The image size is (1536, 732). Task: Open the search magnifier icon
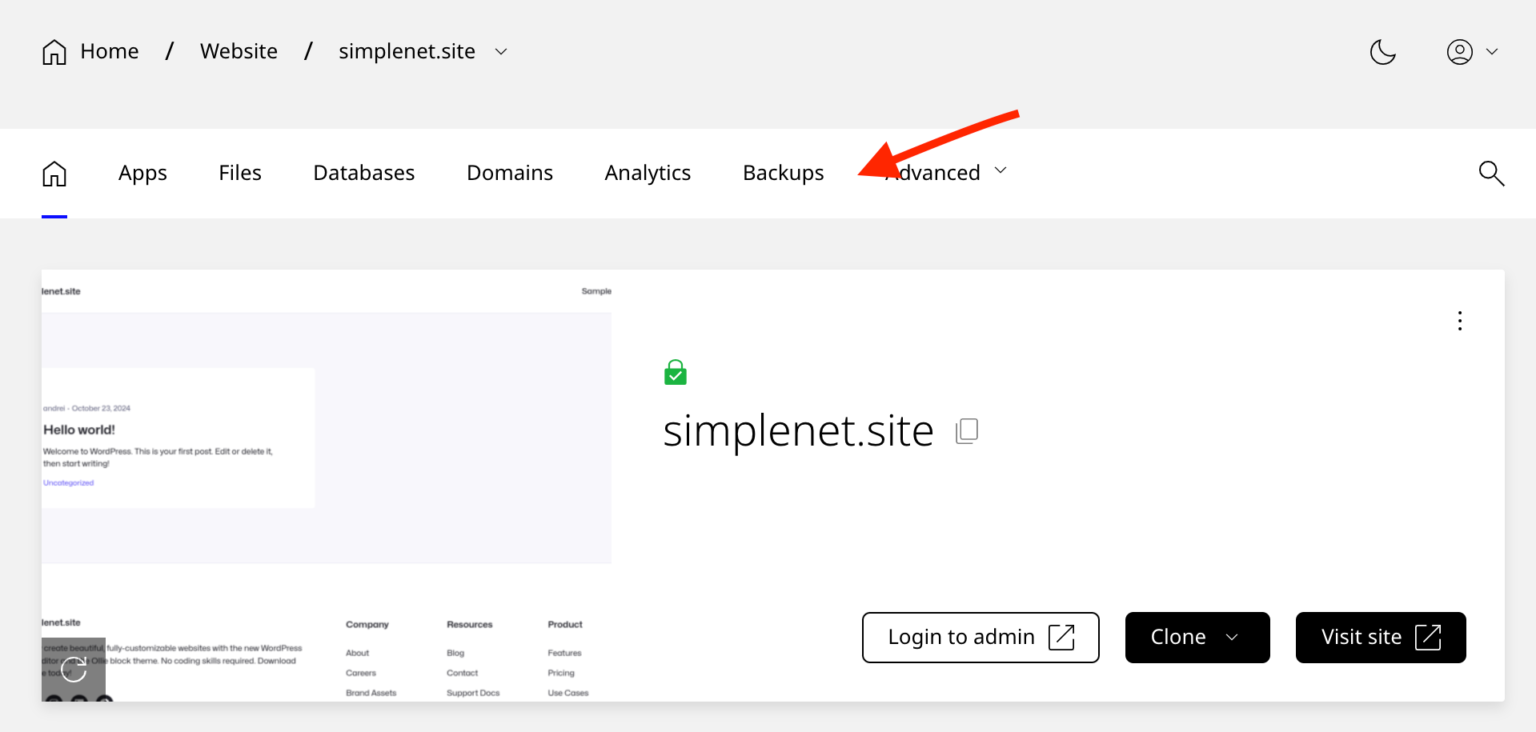pos(1491,173)
